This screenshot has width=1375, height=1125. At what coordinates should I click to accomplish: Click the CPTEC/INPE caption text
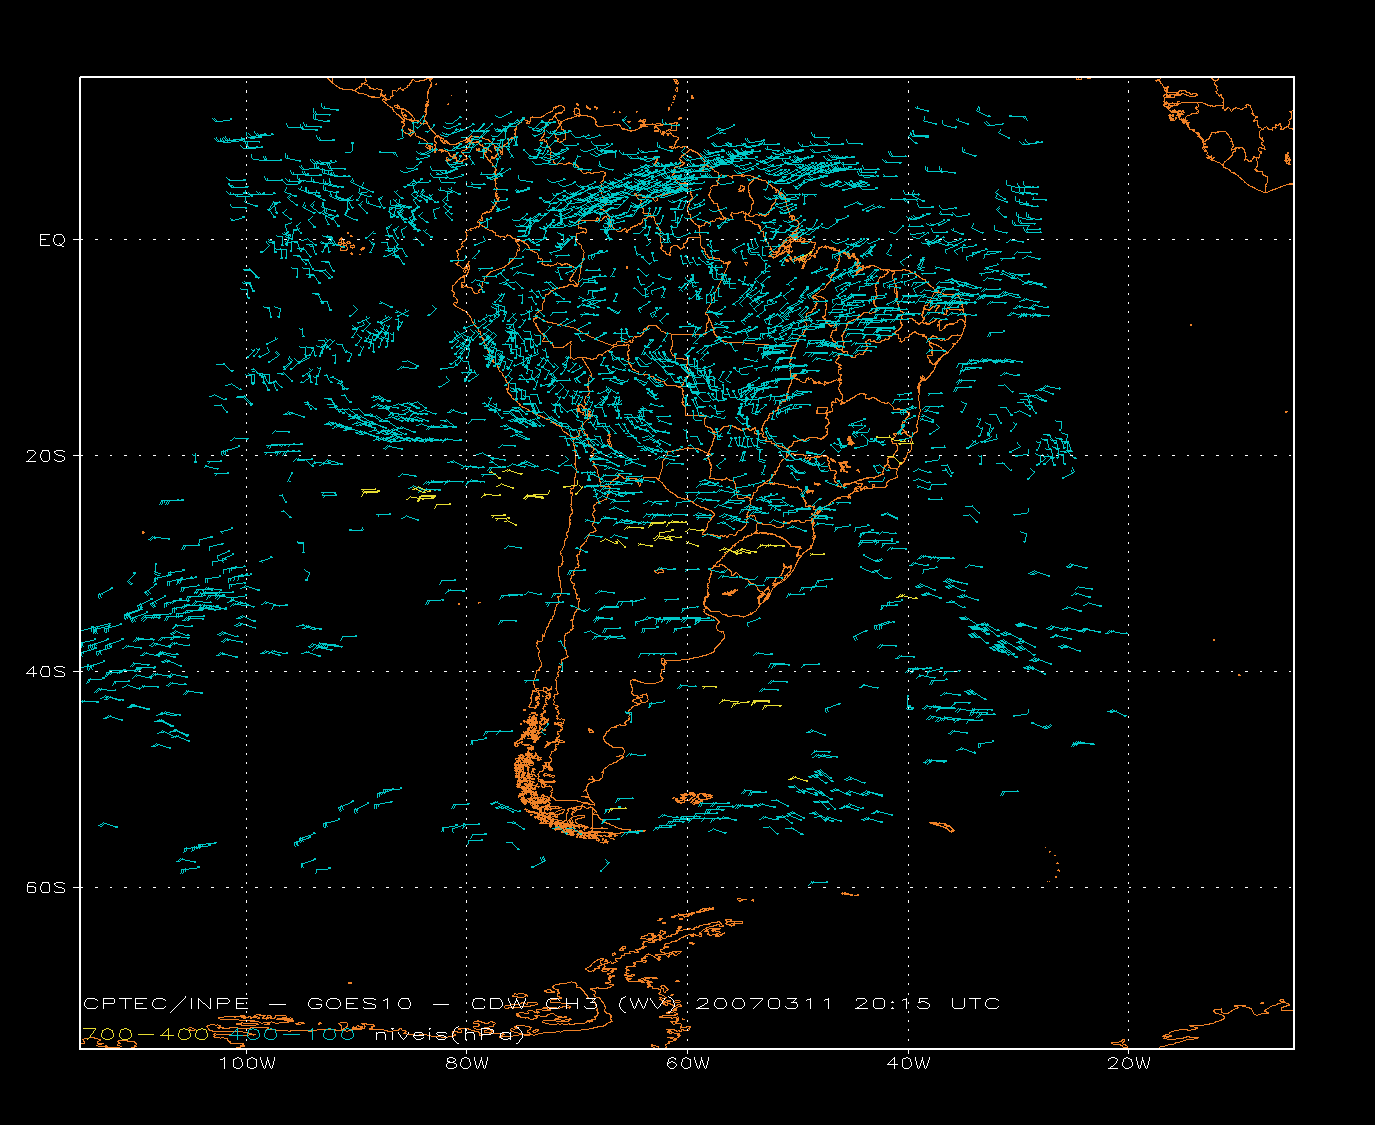click(x=166, y=1003)
